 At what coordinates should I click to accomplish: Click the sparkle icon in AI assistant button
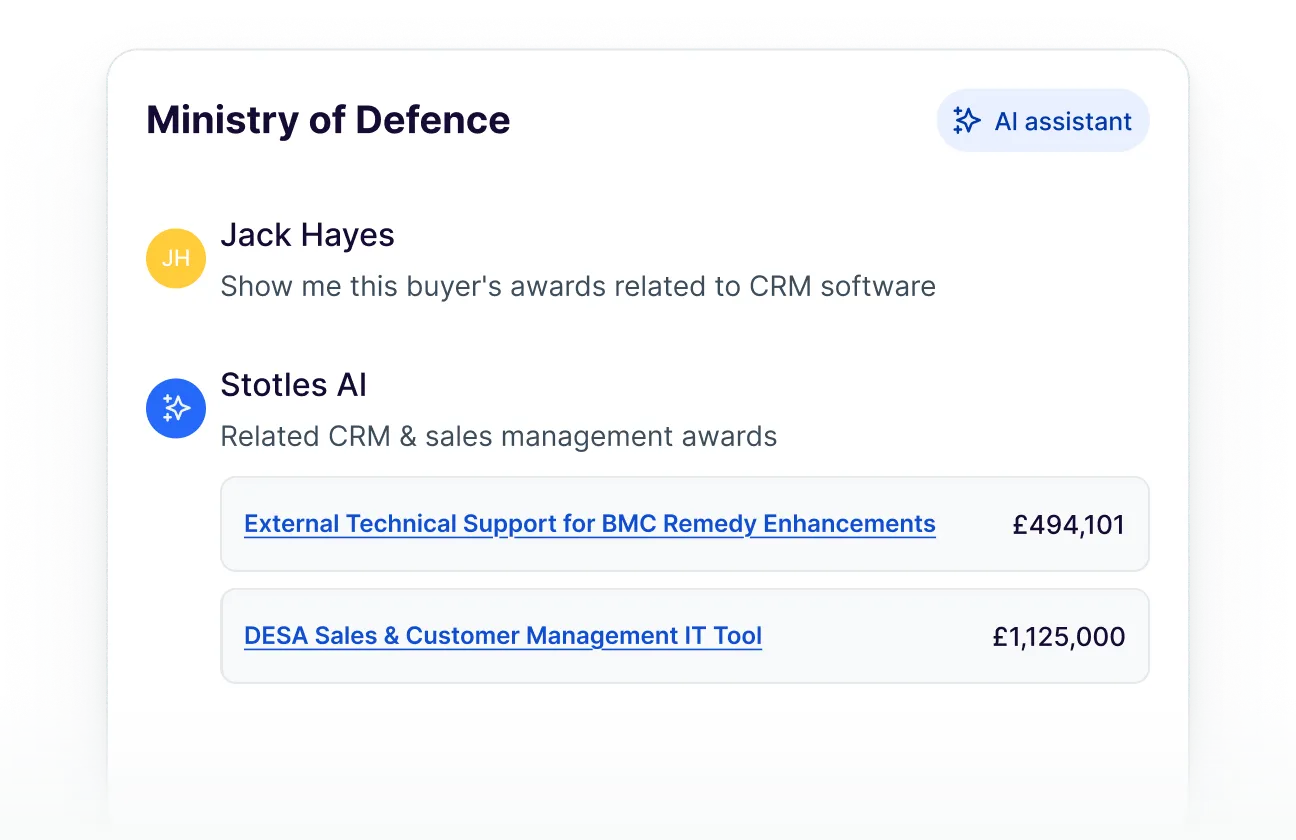tap(967, 121)
